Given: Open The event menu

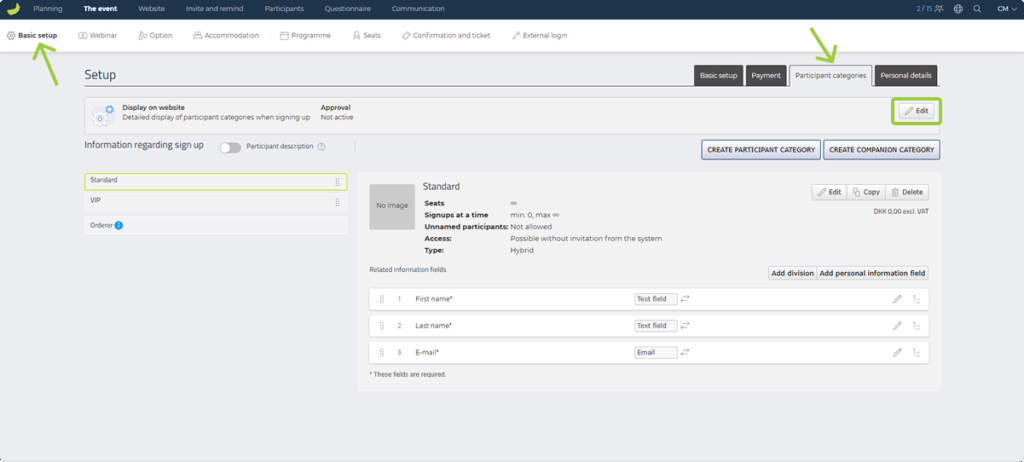Looking at the screenshot, I should coord(101,8).
